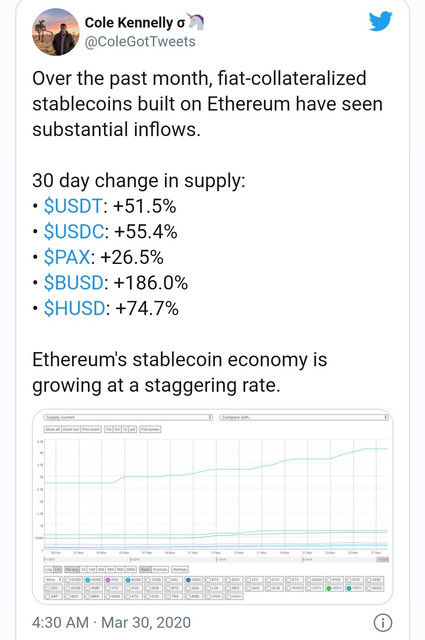Open the $USDT cashtag link

click(73, 206)
